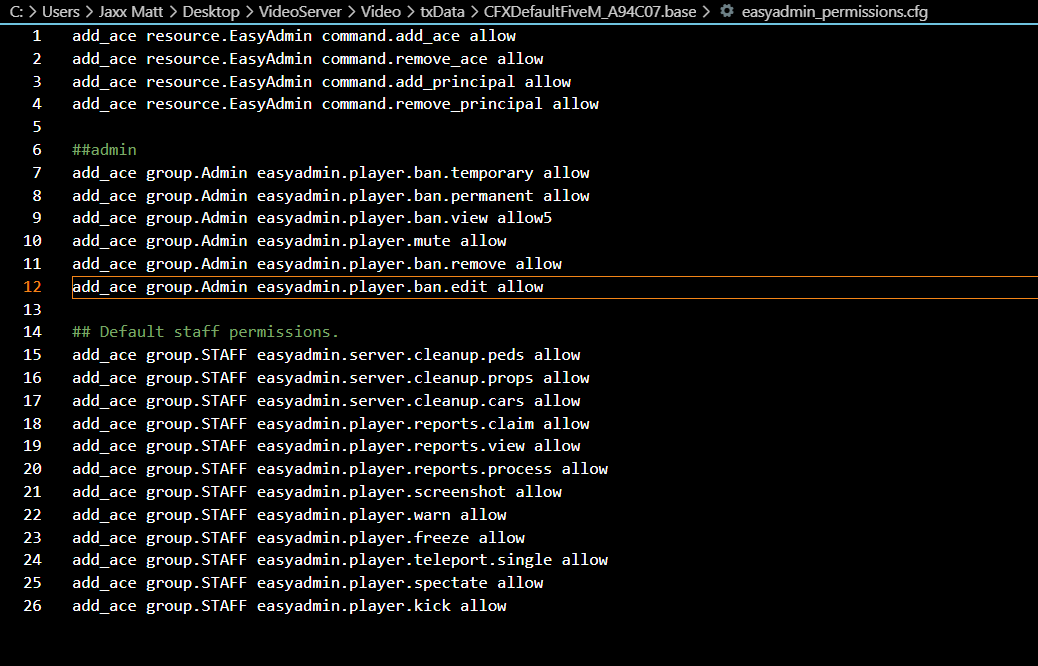Place cursor on empty line 13
The image size is (1038, 666).
click(x=530, y=310)
